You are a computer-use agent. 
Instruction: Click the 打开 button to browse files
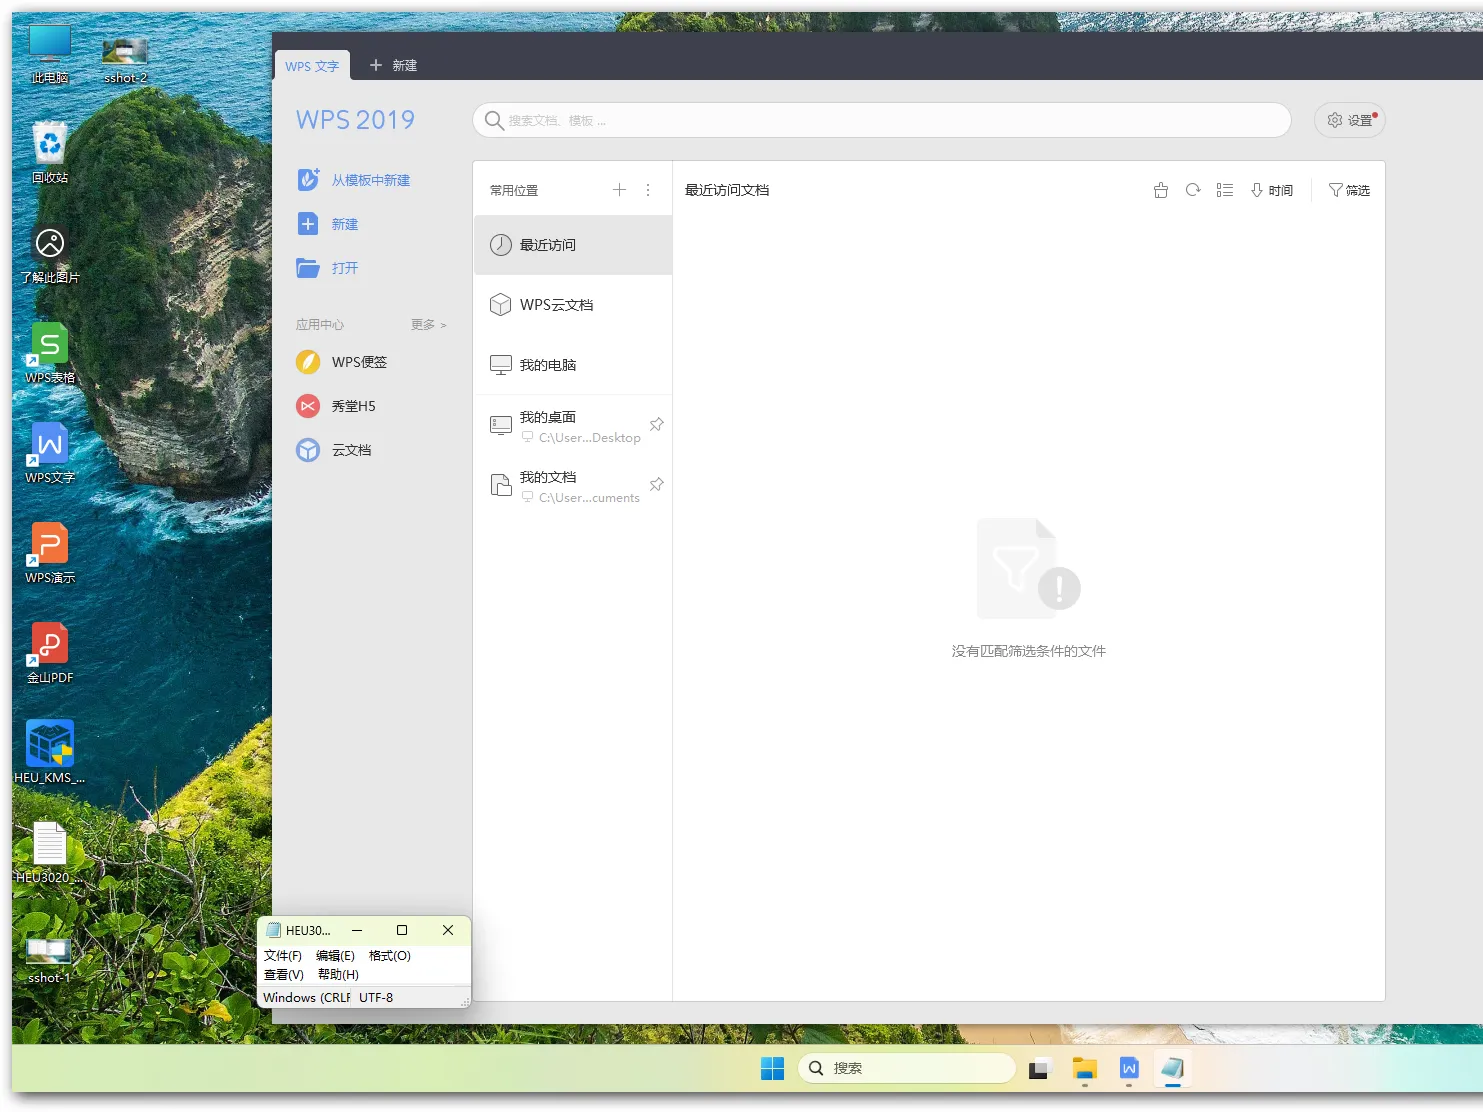point(344,268)
